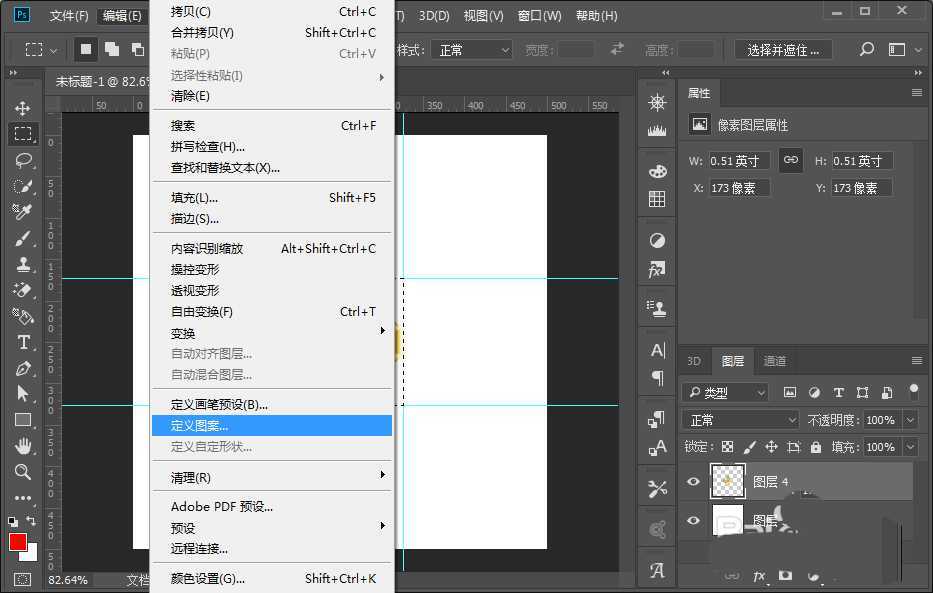The width and height of the screenshot is (933, 593).
Task: Link width and height in Properties panel
Action: coord(791,161)
